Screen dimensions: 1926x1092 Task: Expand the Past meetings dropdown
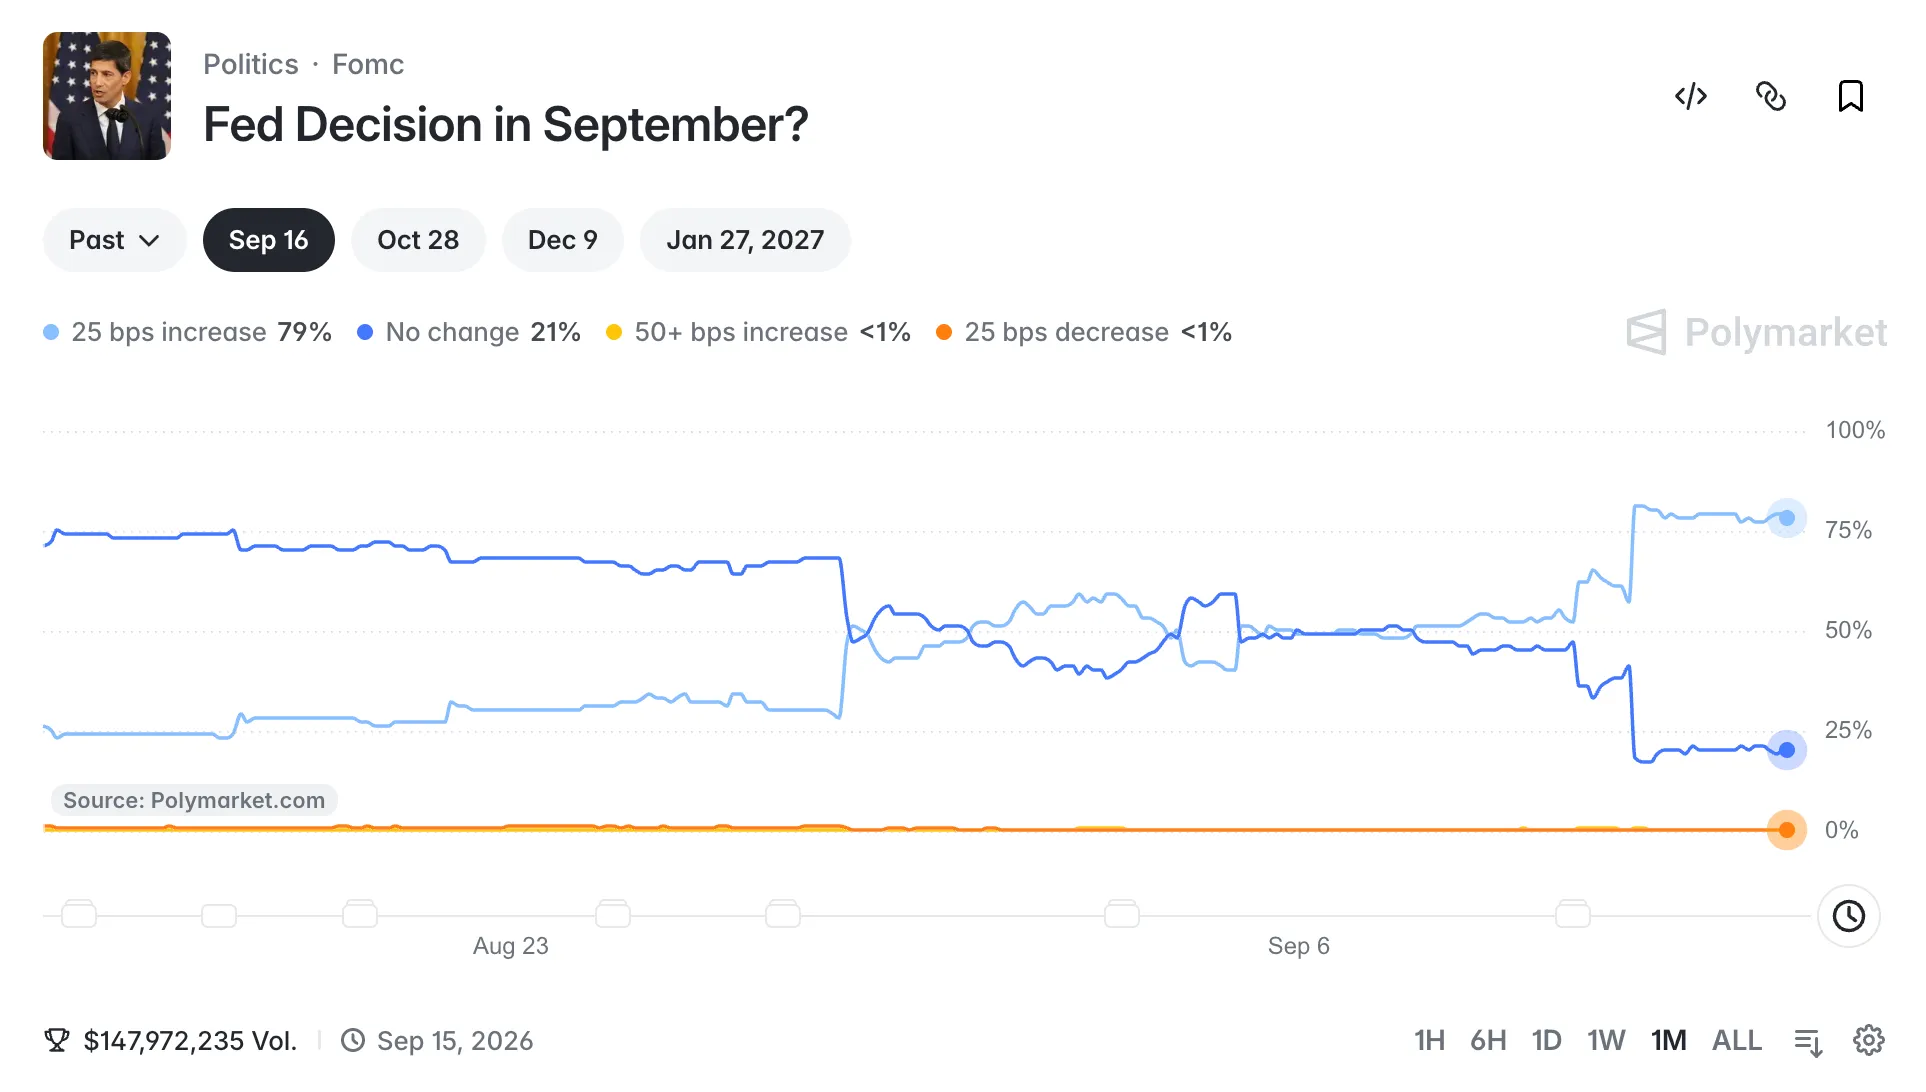coord(115,240)
